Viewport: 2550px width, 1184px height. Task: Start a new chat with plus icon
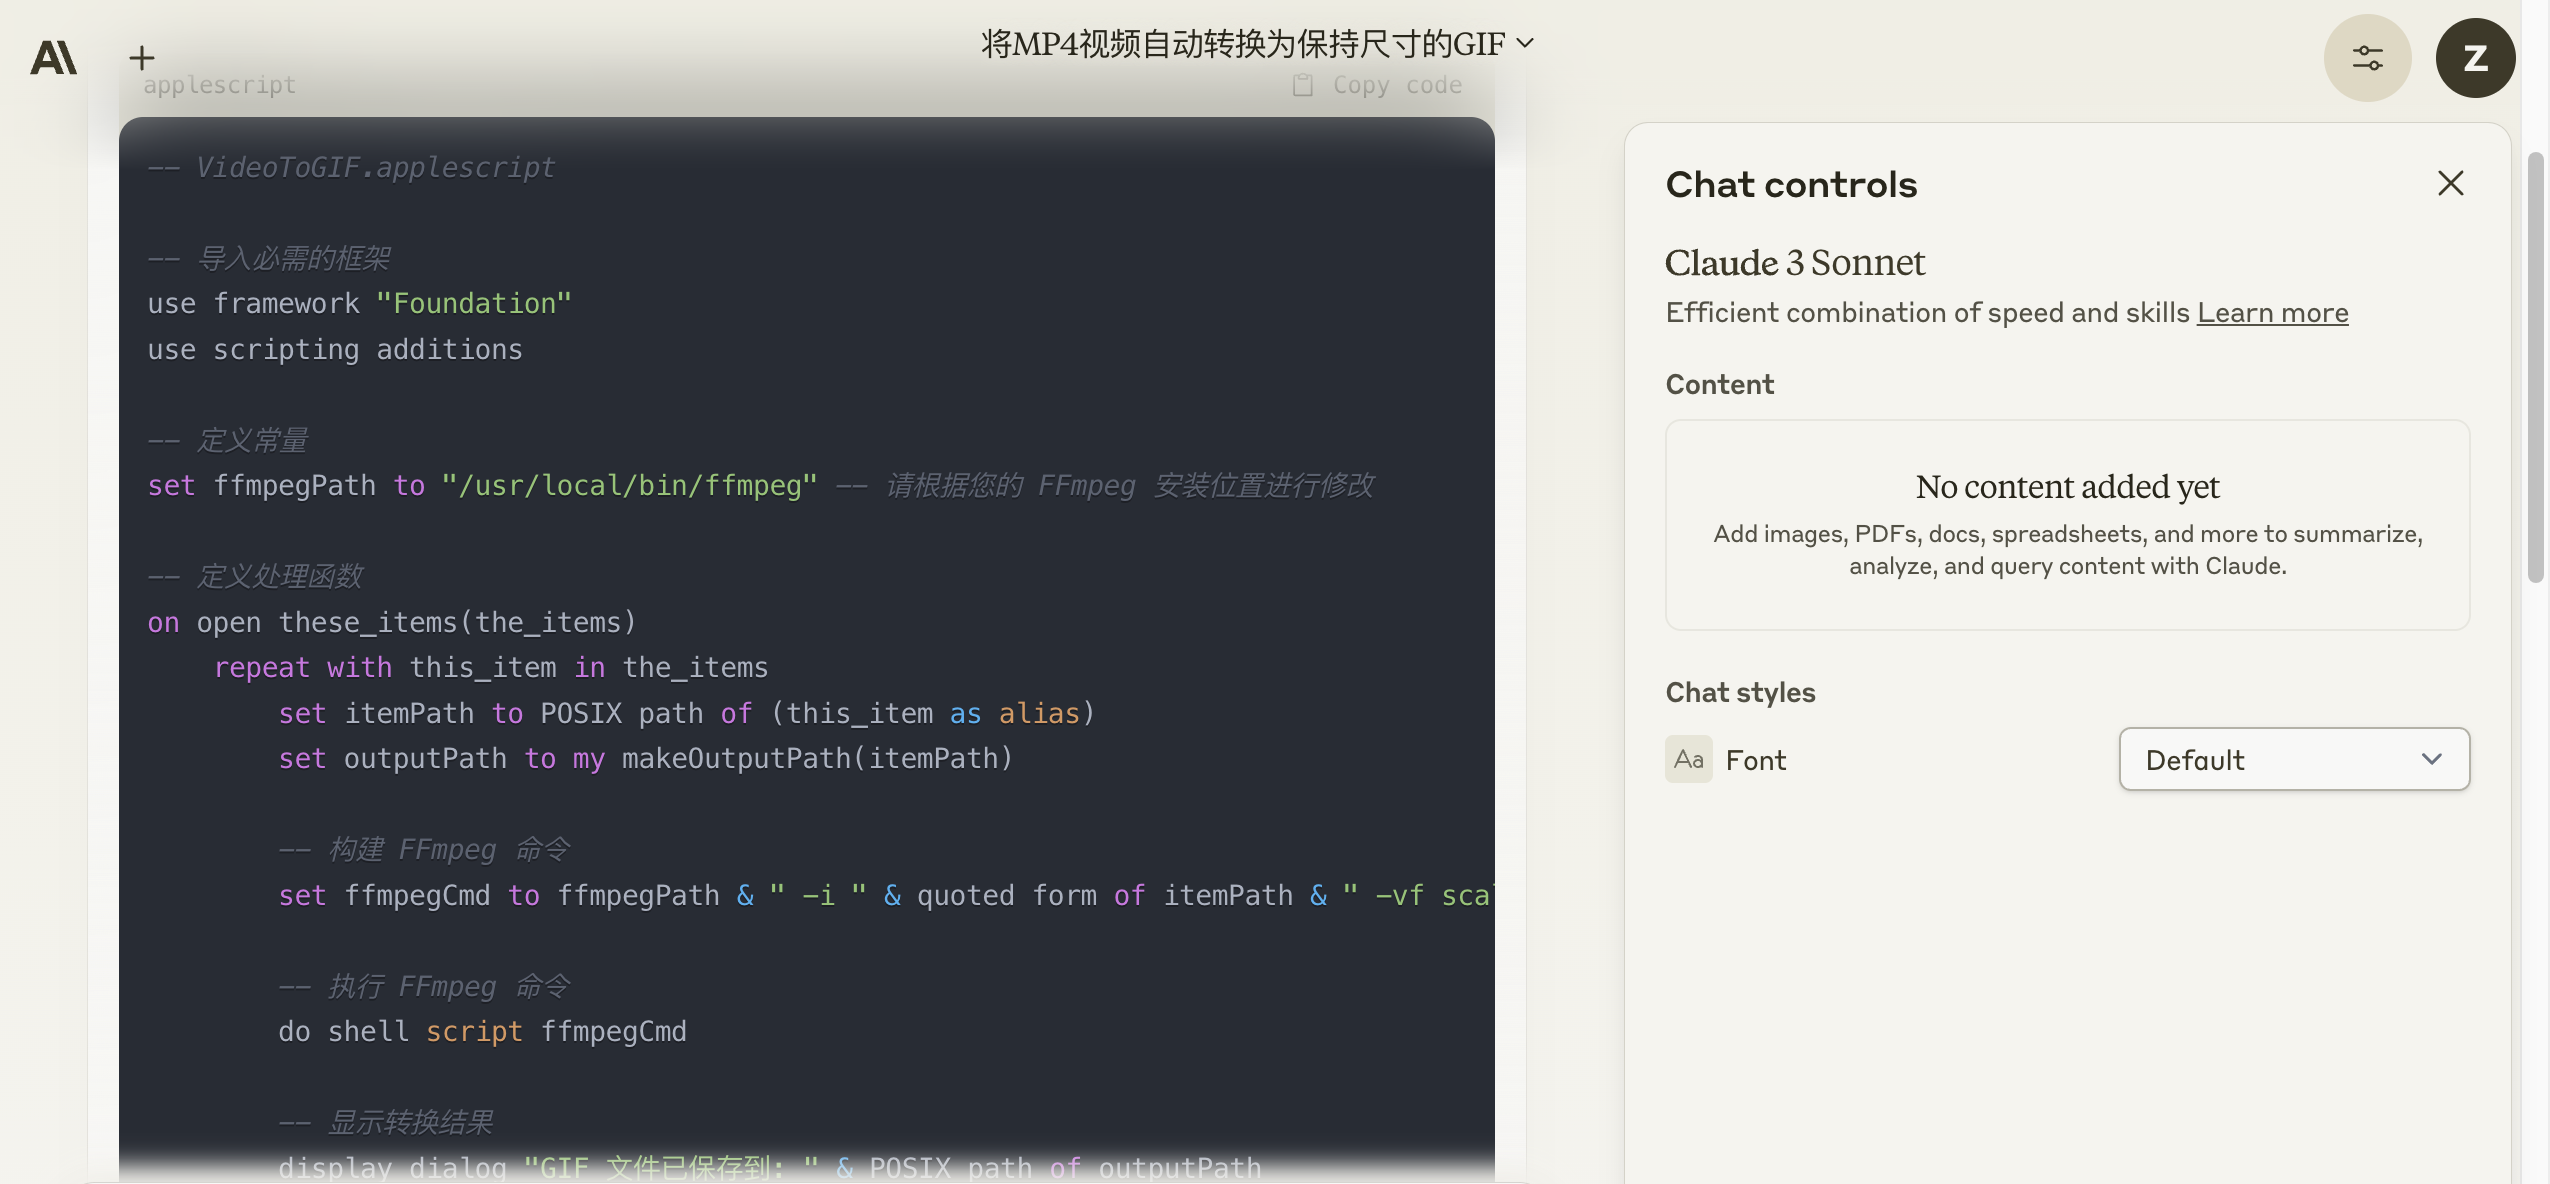point(142,58)
